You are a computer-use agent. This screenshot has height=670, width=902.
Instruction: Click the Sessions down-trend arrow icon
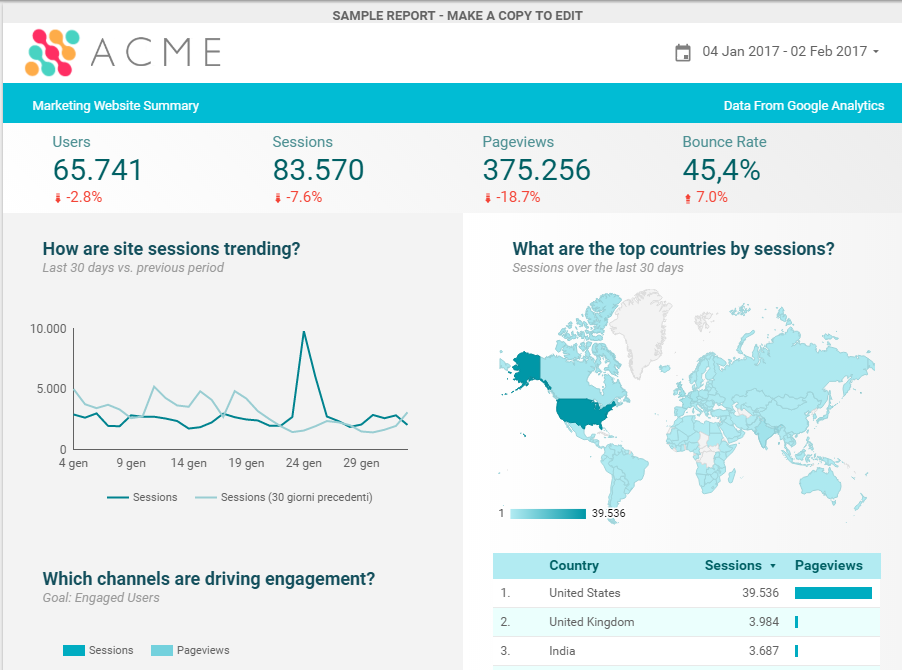coord(278,198)
